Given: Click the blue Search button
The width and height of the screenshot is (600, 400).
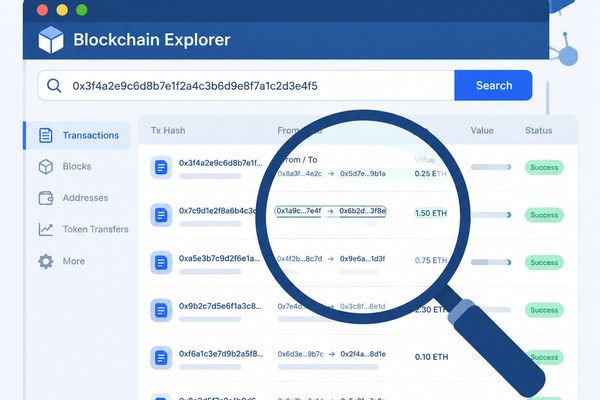Looking at the screenshot, I should click(x=493, y=85).
